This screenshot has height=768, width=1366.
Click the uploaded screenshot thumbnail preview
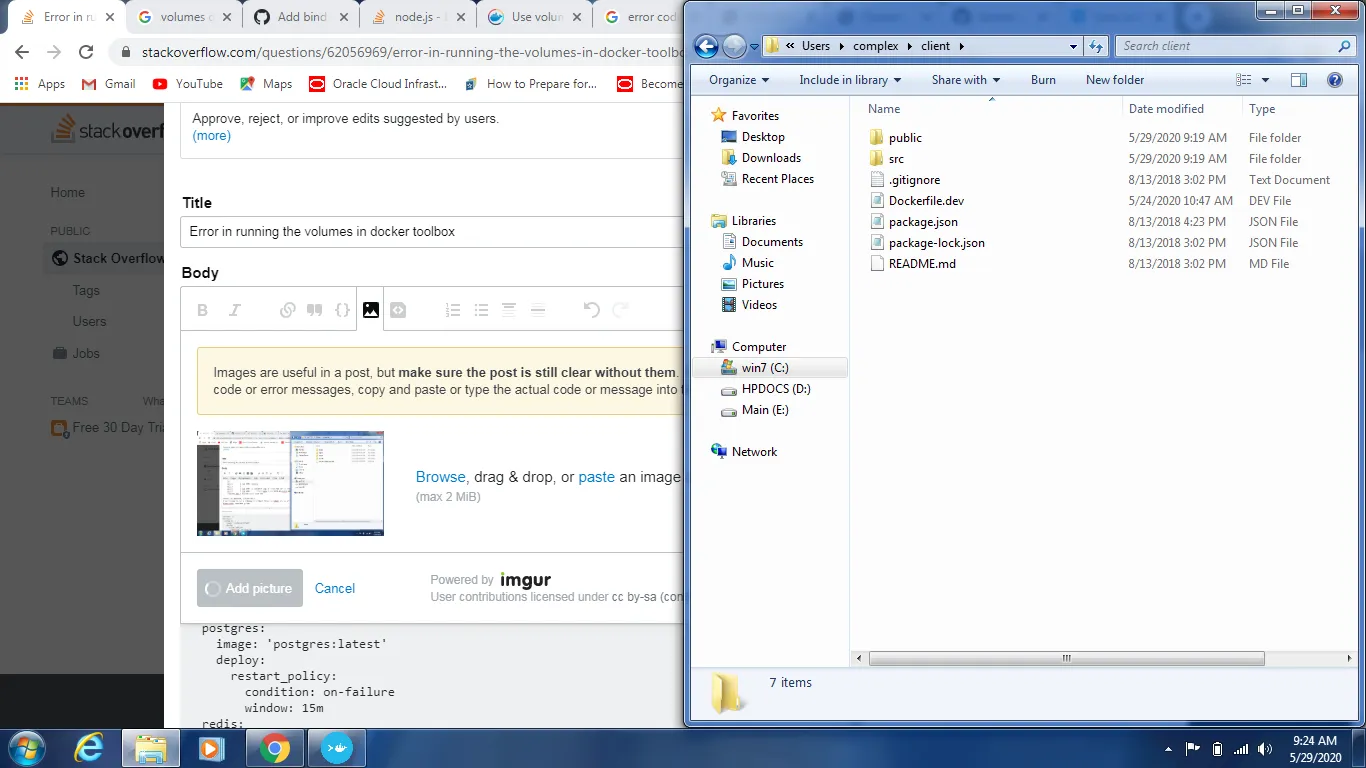point(290,483)
